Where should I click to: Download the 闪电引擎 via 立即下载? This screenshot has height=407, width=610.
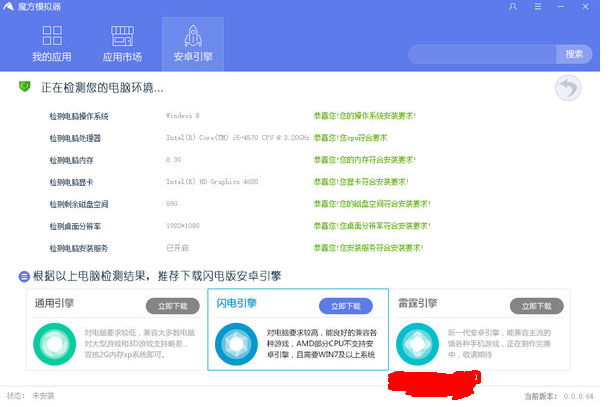(346, 306)
